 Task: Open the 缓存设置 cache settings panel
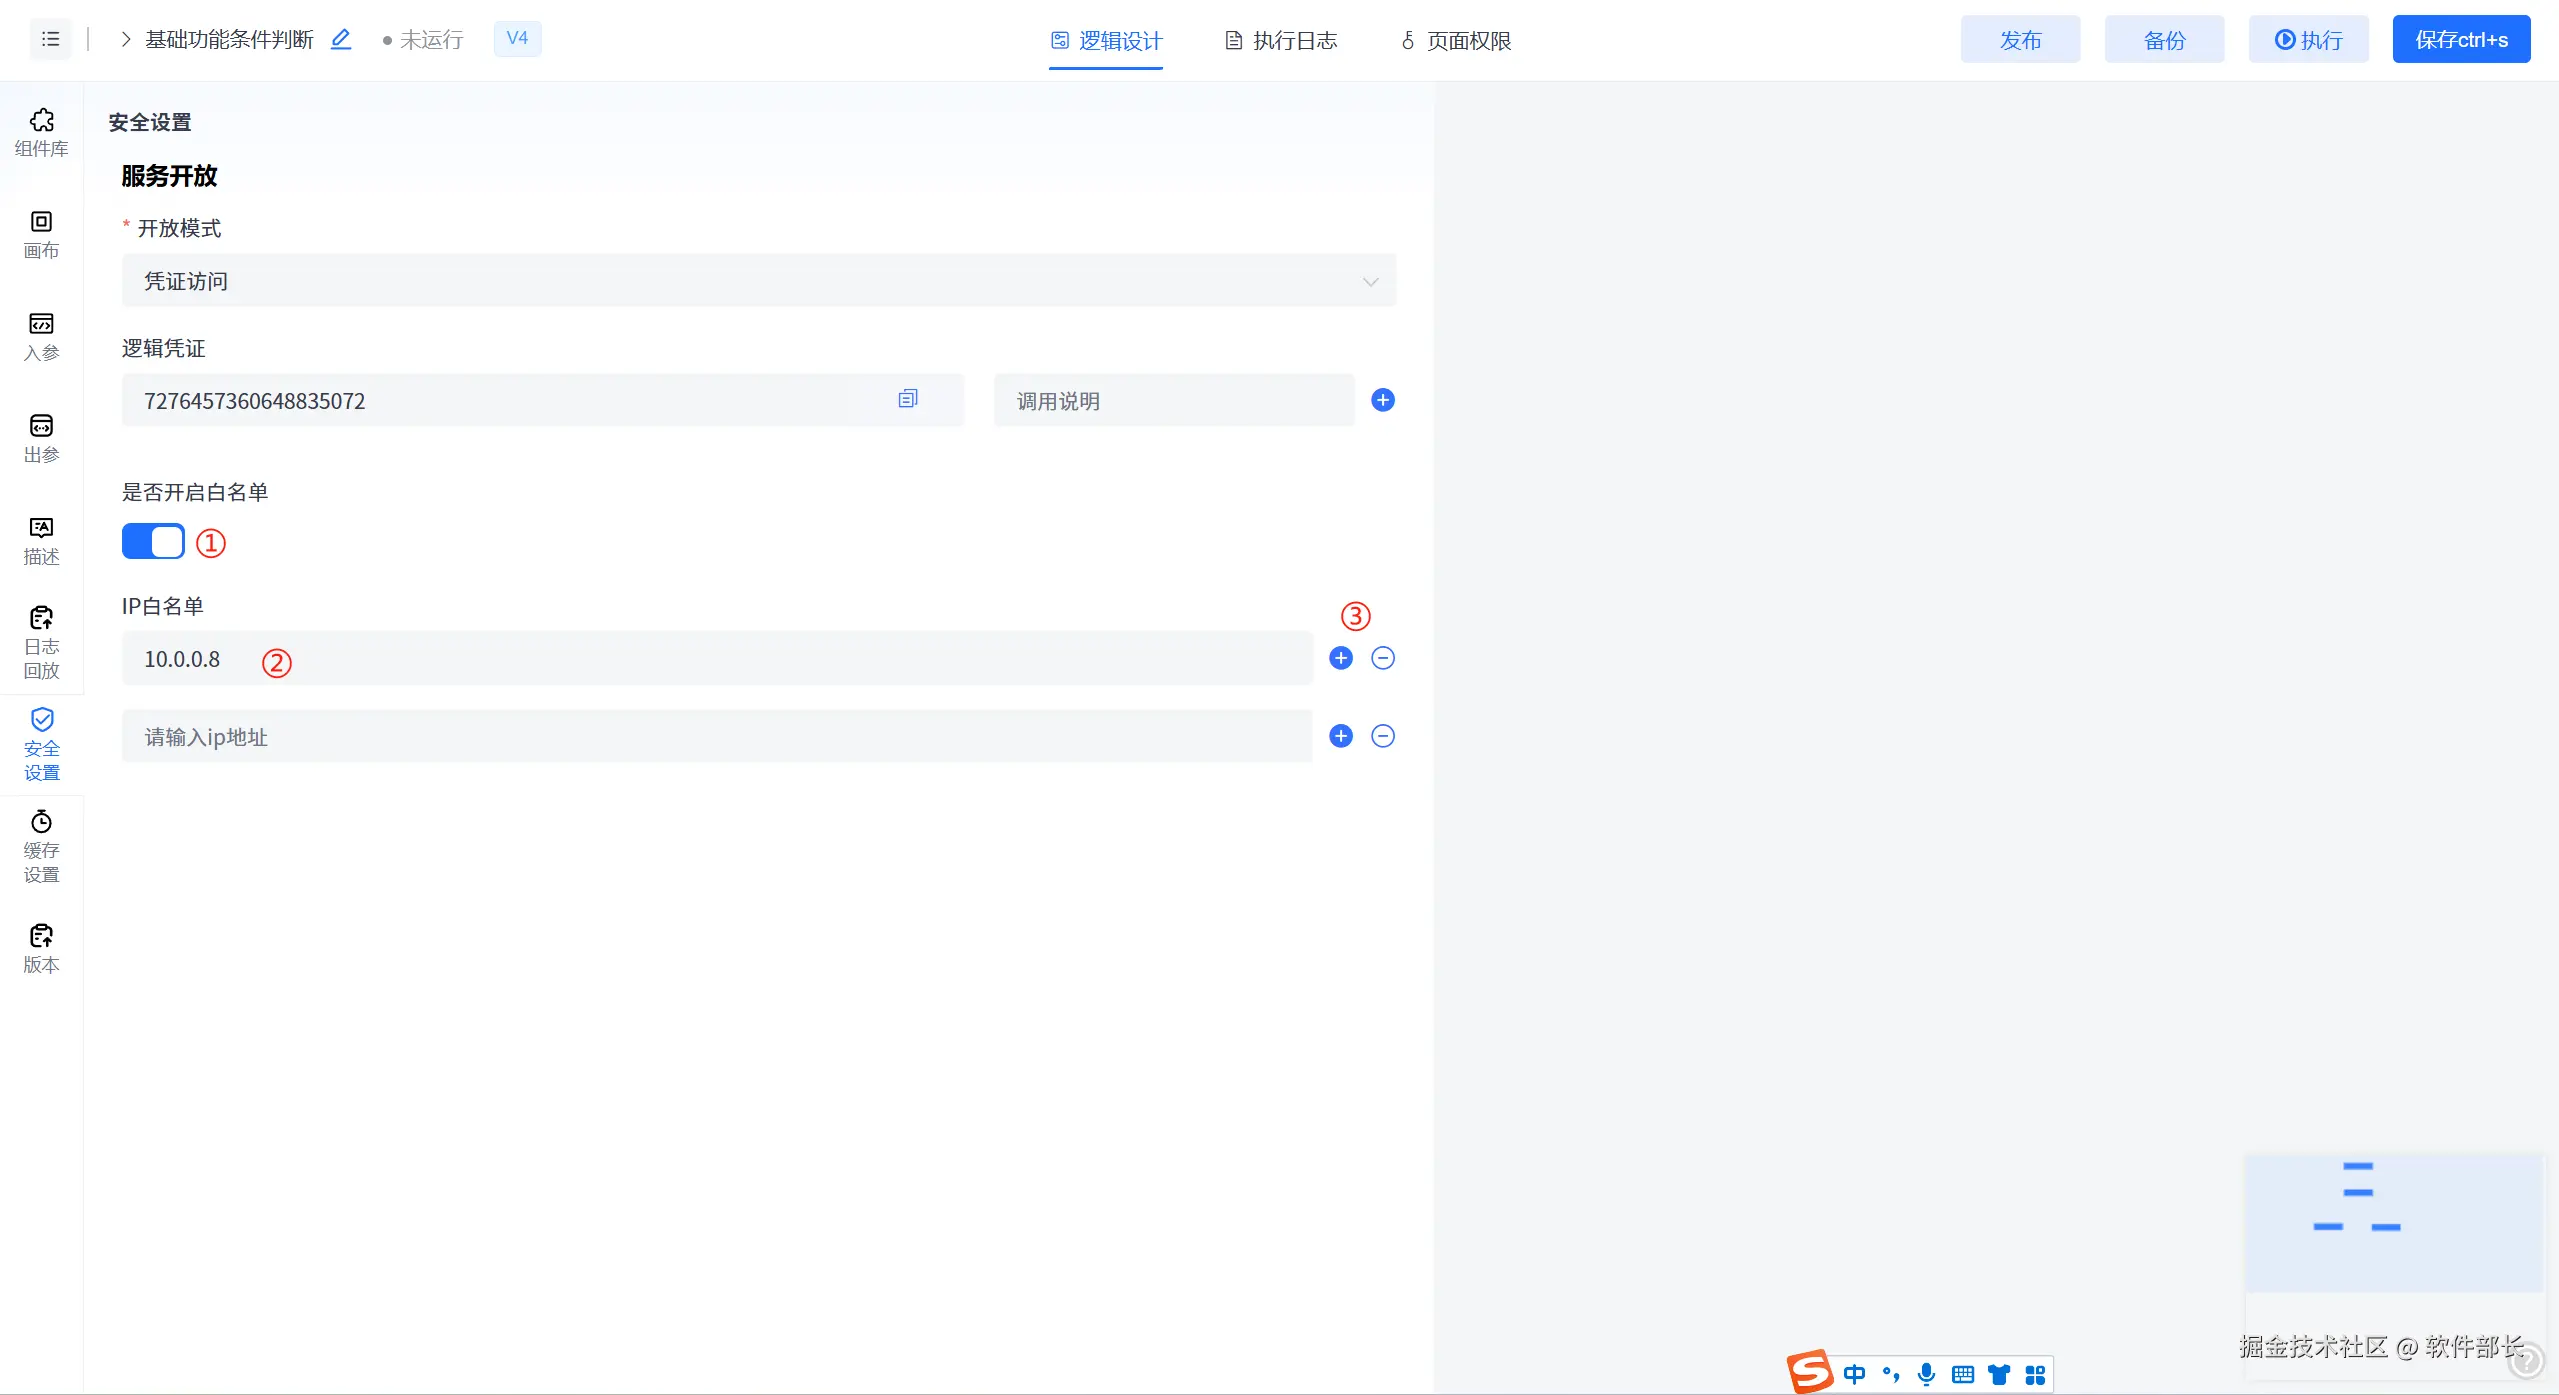click(x=41, y=846)
